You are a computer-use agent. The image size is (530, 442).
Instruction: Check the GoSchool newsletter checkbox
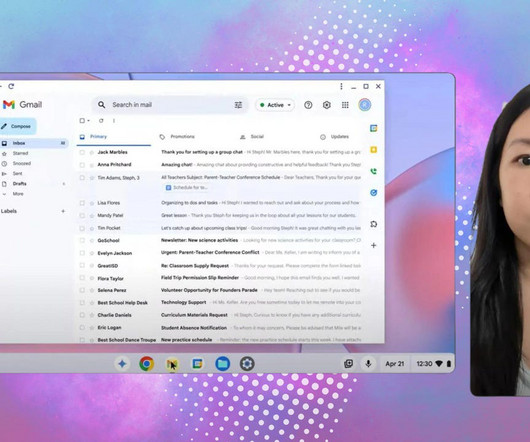(82, 241)
